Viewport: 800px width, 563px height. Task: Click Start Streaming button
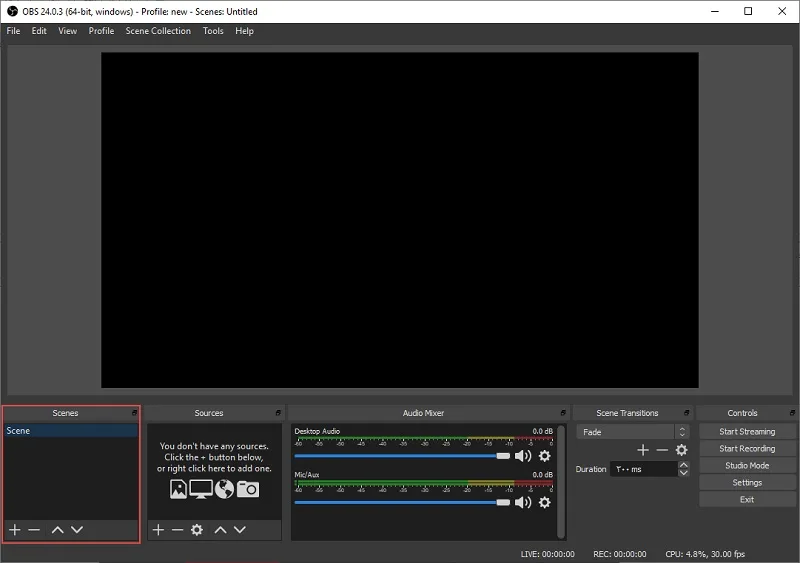tap(747, 431)
